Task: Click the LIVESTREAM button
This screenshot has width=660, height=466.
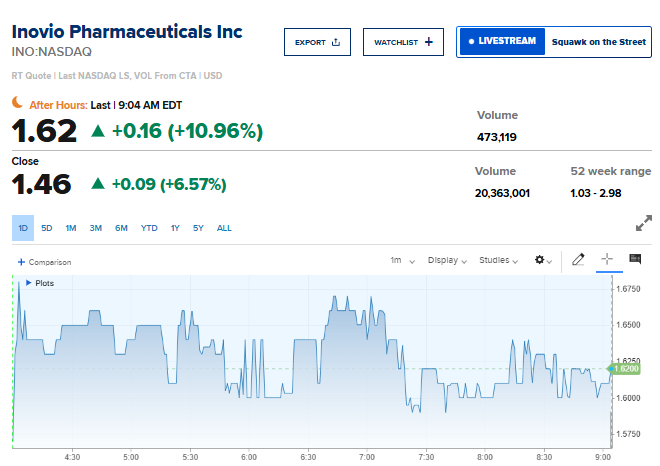Action: pos(502,41)
